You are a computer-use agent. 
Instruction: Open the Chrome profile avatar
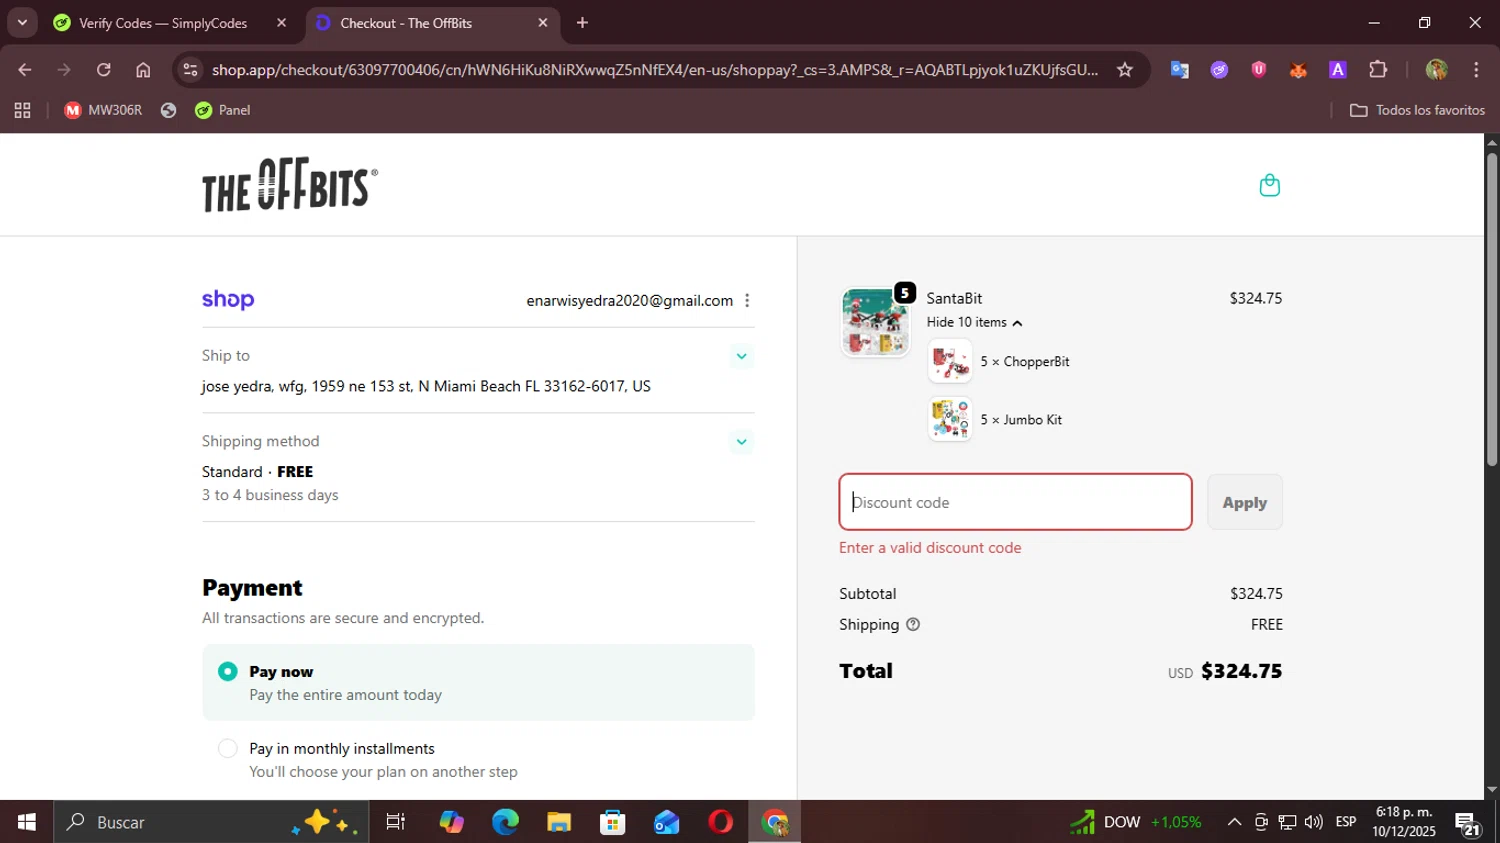click(x=1437, y=70)
